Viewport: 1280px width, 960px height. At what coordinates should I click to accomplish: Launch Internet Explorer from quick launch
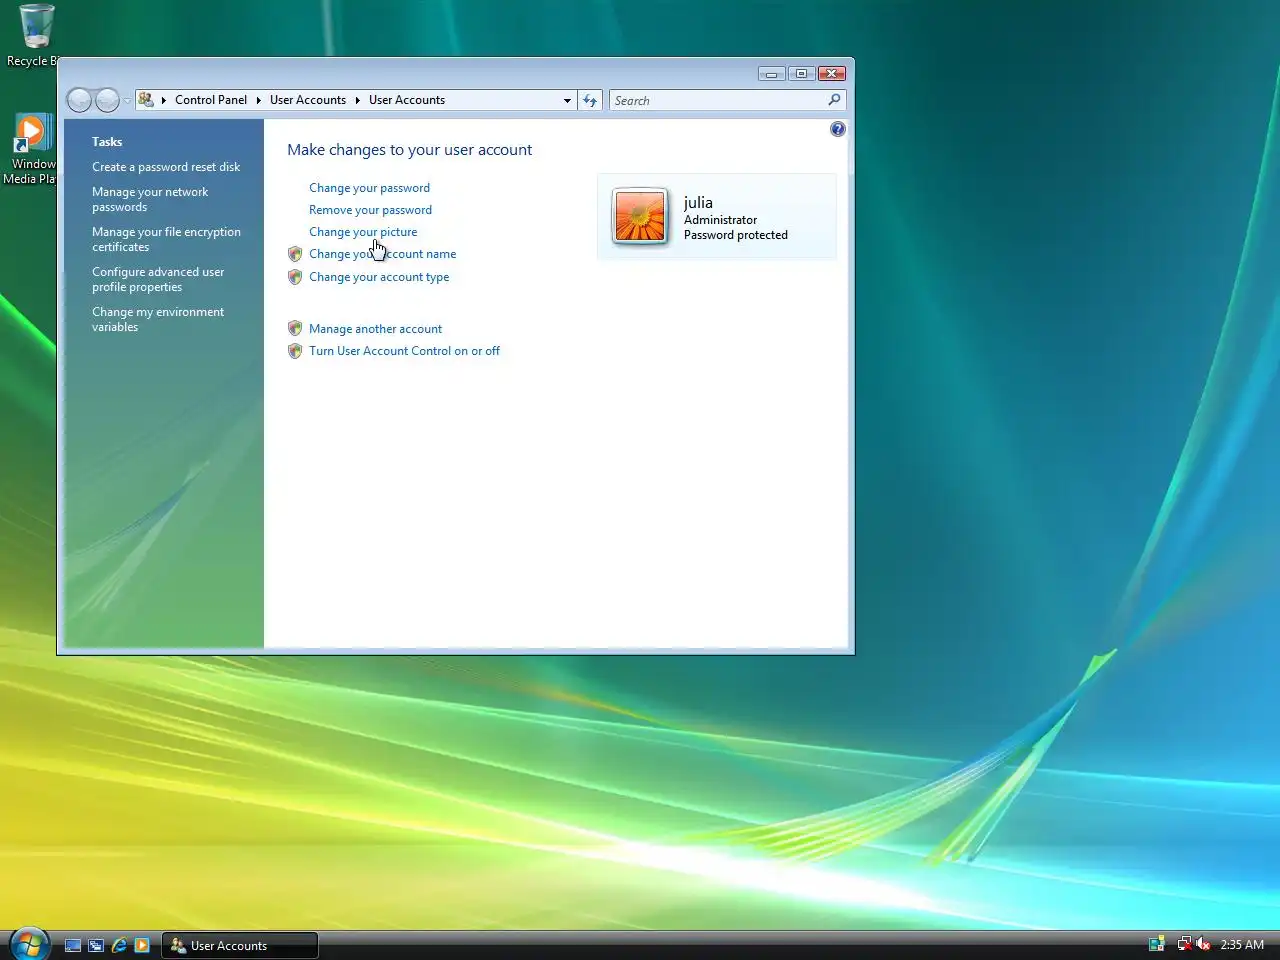pyautogui.click(x=119, y=945)
